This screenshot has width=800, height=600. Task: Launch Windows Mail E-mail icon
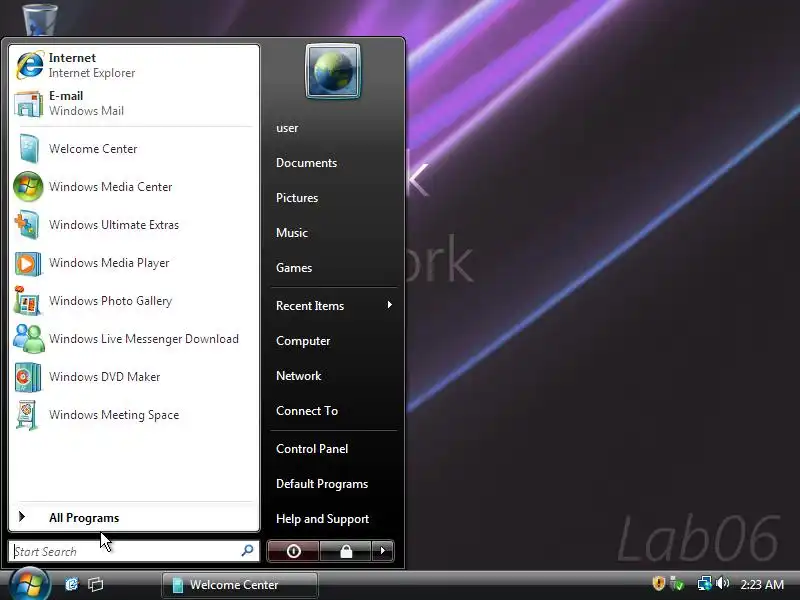(x=29, y=104)
